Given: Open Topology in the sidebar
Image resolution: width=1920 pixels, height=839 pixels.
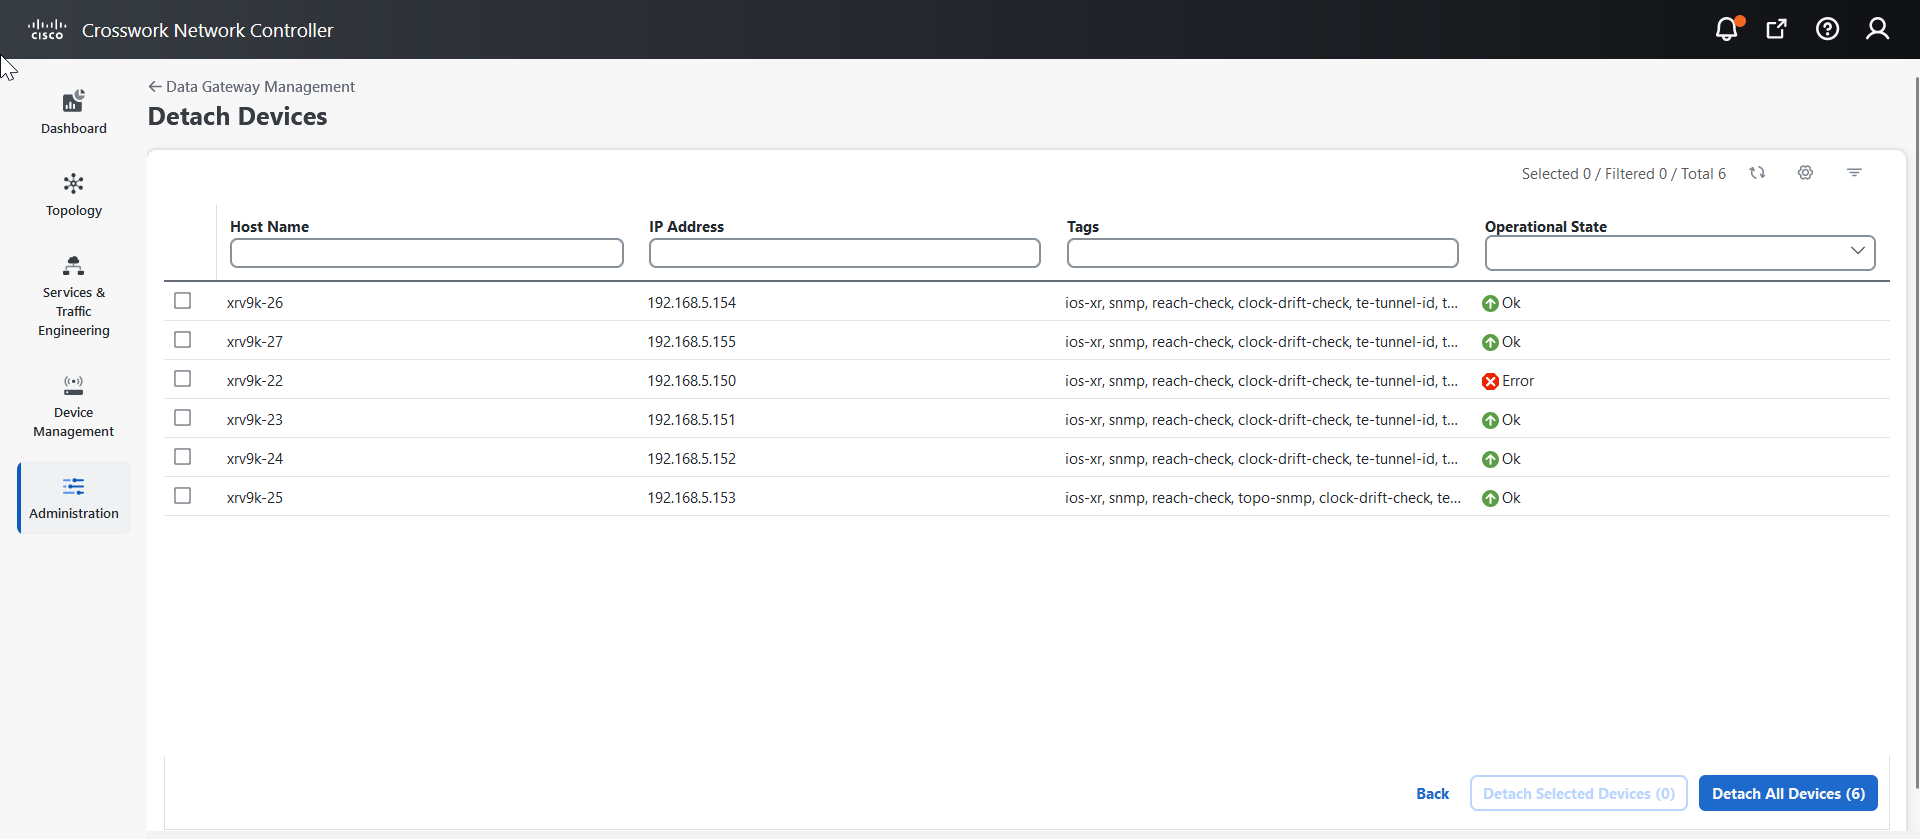Looking at the screenshot, I should (x=74, y=195).
